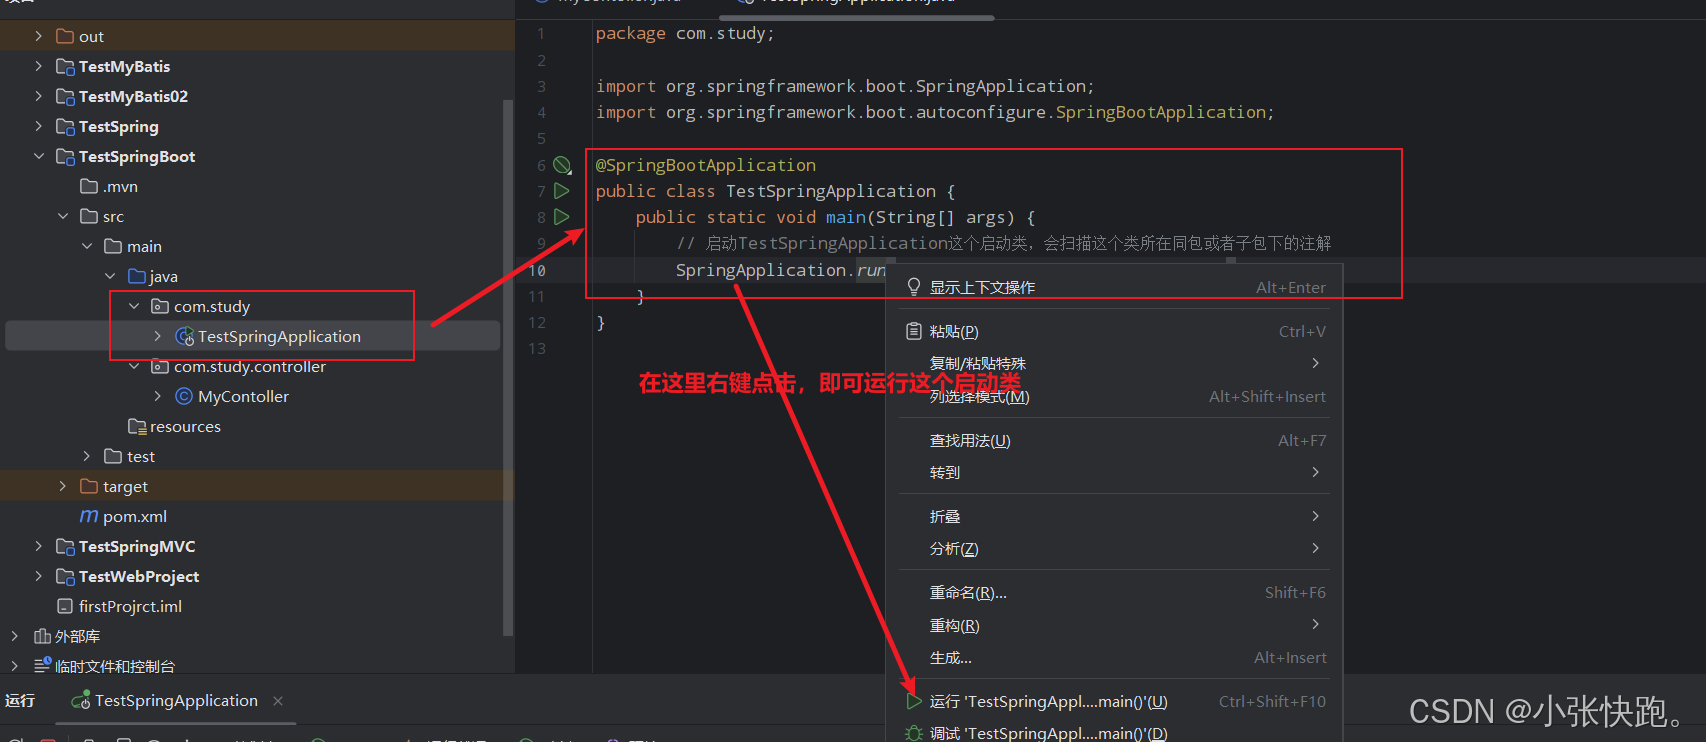The image size is (1706, 742).
Task: Expand the TestWebProject module
Action: click(38, 576)
